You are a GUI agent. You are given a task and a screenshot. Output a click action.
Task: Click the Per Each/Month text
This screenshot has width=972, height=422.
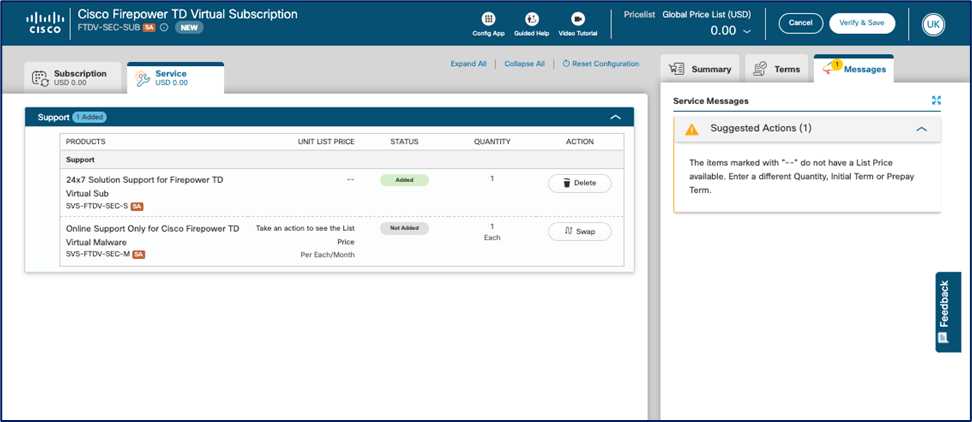[x=327, y=255]
